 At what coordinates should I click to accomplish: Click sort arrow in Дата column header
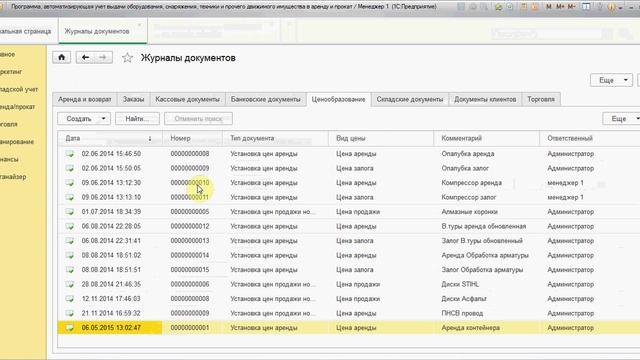click(x=150, y=139)
